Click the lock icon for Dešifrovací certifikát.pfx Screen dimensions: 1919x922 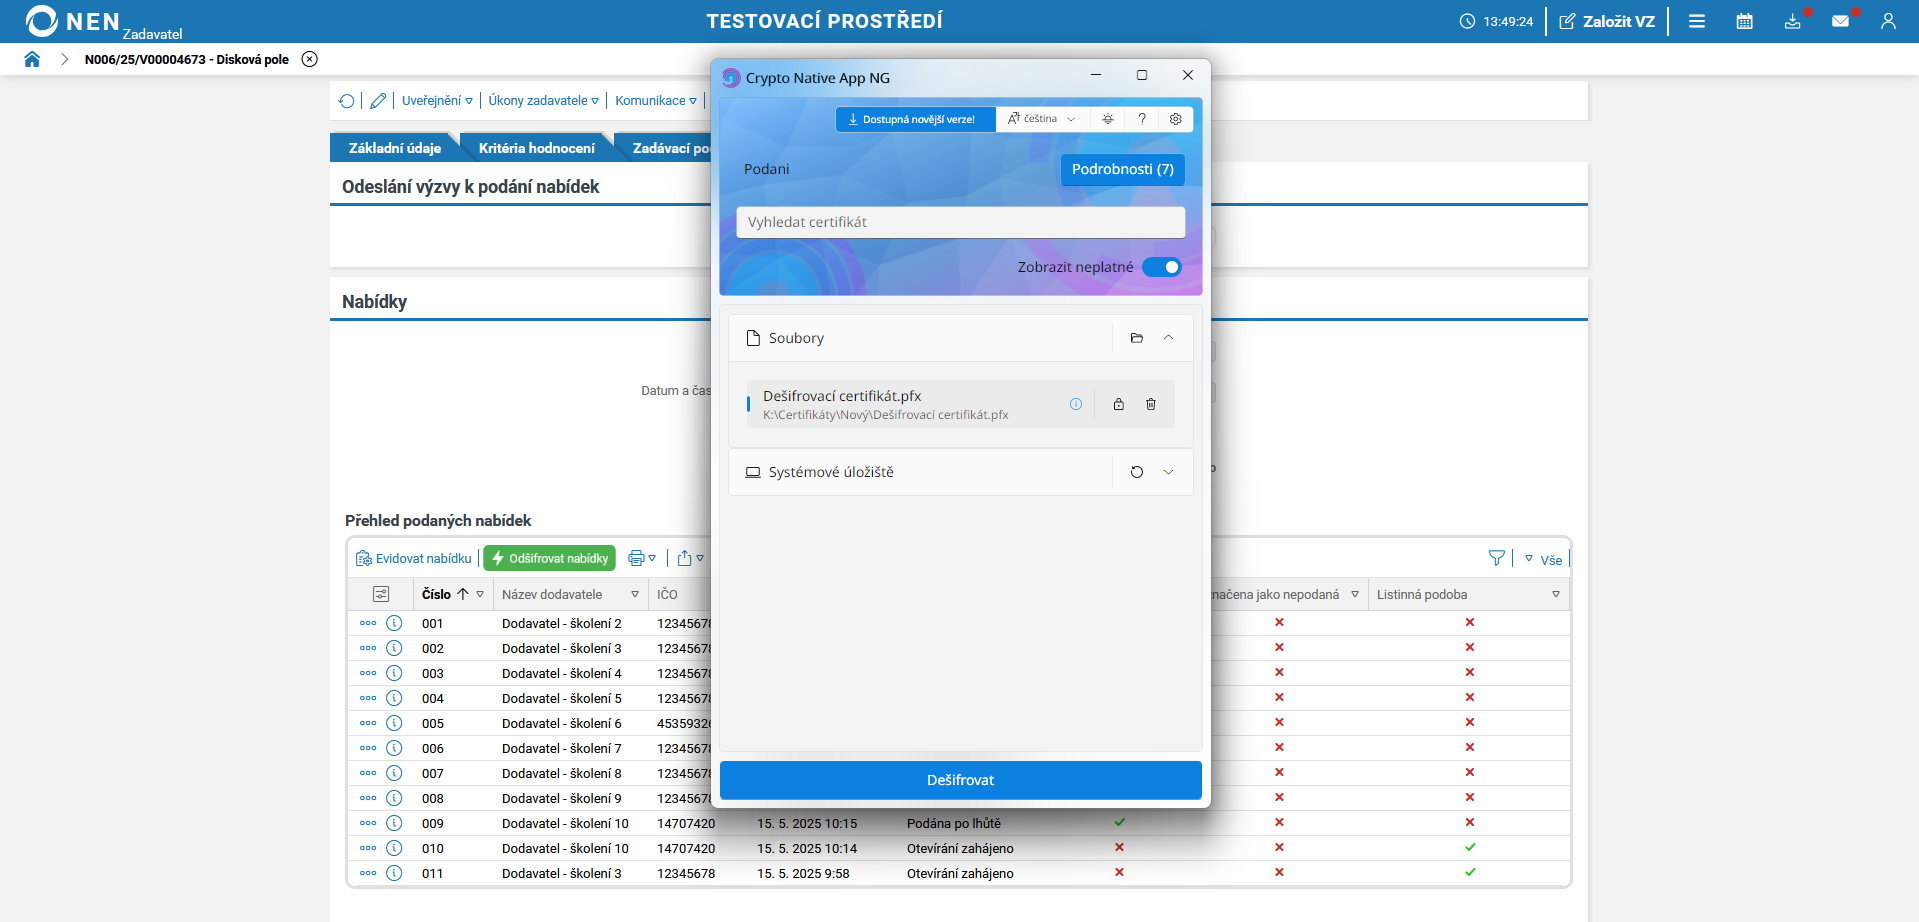tap(1119, 404)
